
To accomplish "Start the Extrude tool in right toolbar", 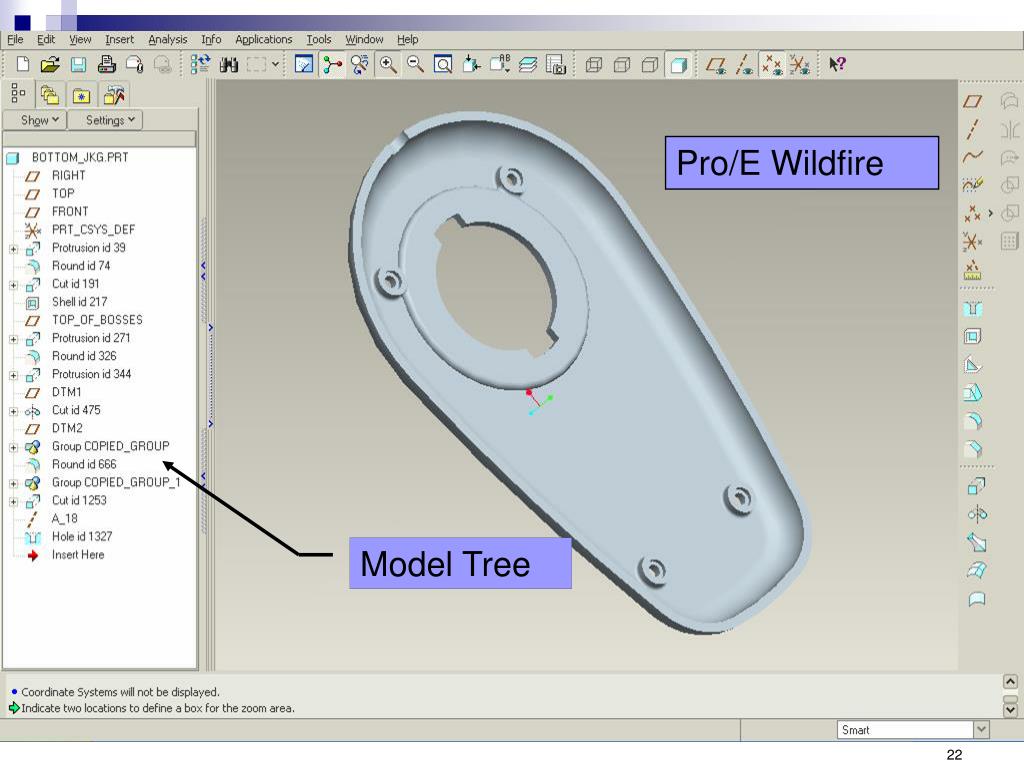I will [x=976, y=487].
